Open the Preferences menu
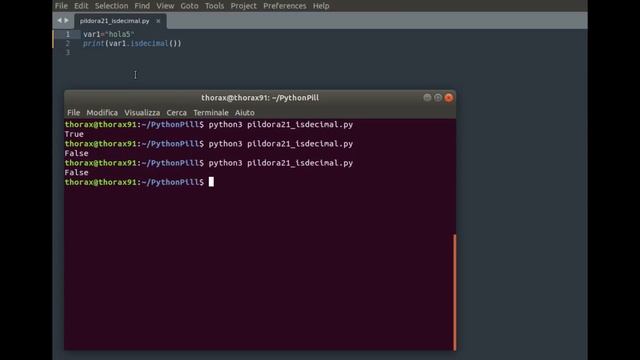 pos(284,6)
